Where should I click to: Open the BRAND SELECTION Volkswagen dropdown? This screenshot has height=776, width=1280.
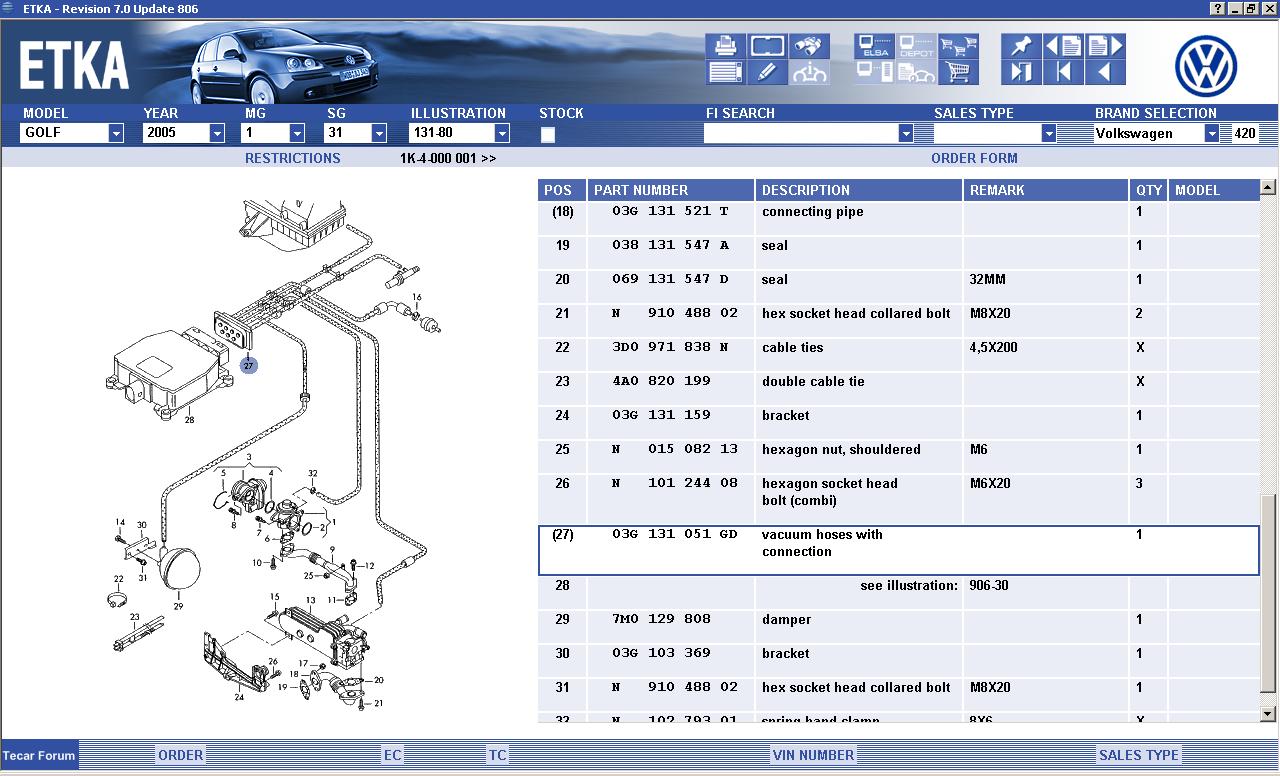point(1157,133)
